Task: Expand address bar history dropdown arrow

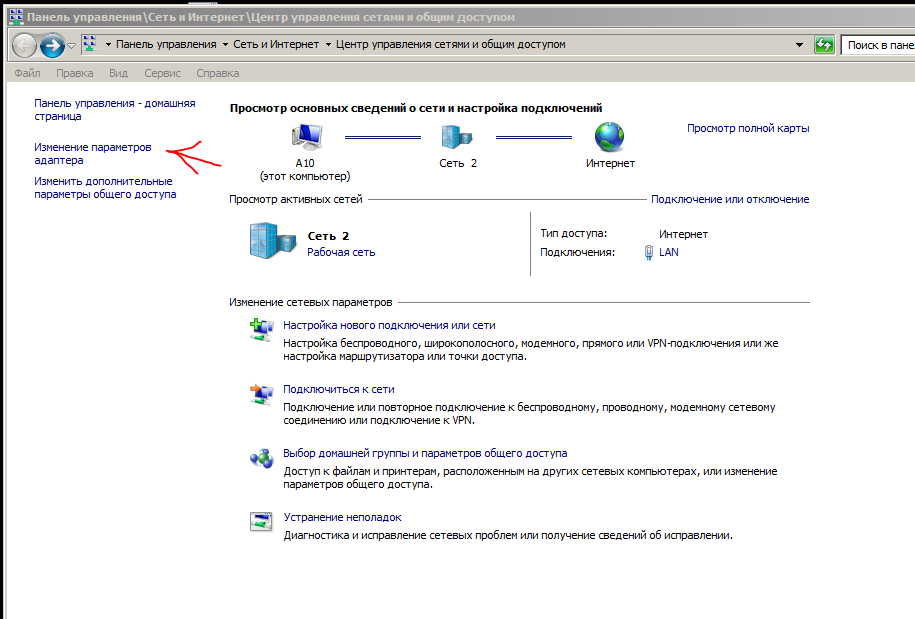Action: (x=799, y=45)
